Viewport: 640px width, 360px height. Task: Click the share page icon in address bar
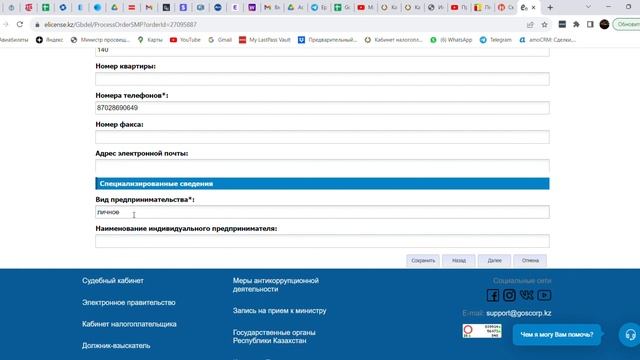pyautogui.click(x=530, y=24)
